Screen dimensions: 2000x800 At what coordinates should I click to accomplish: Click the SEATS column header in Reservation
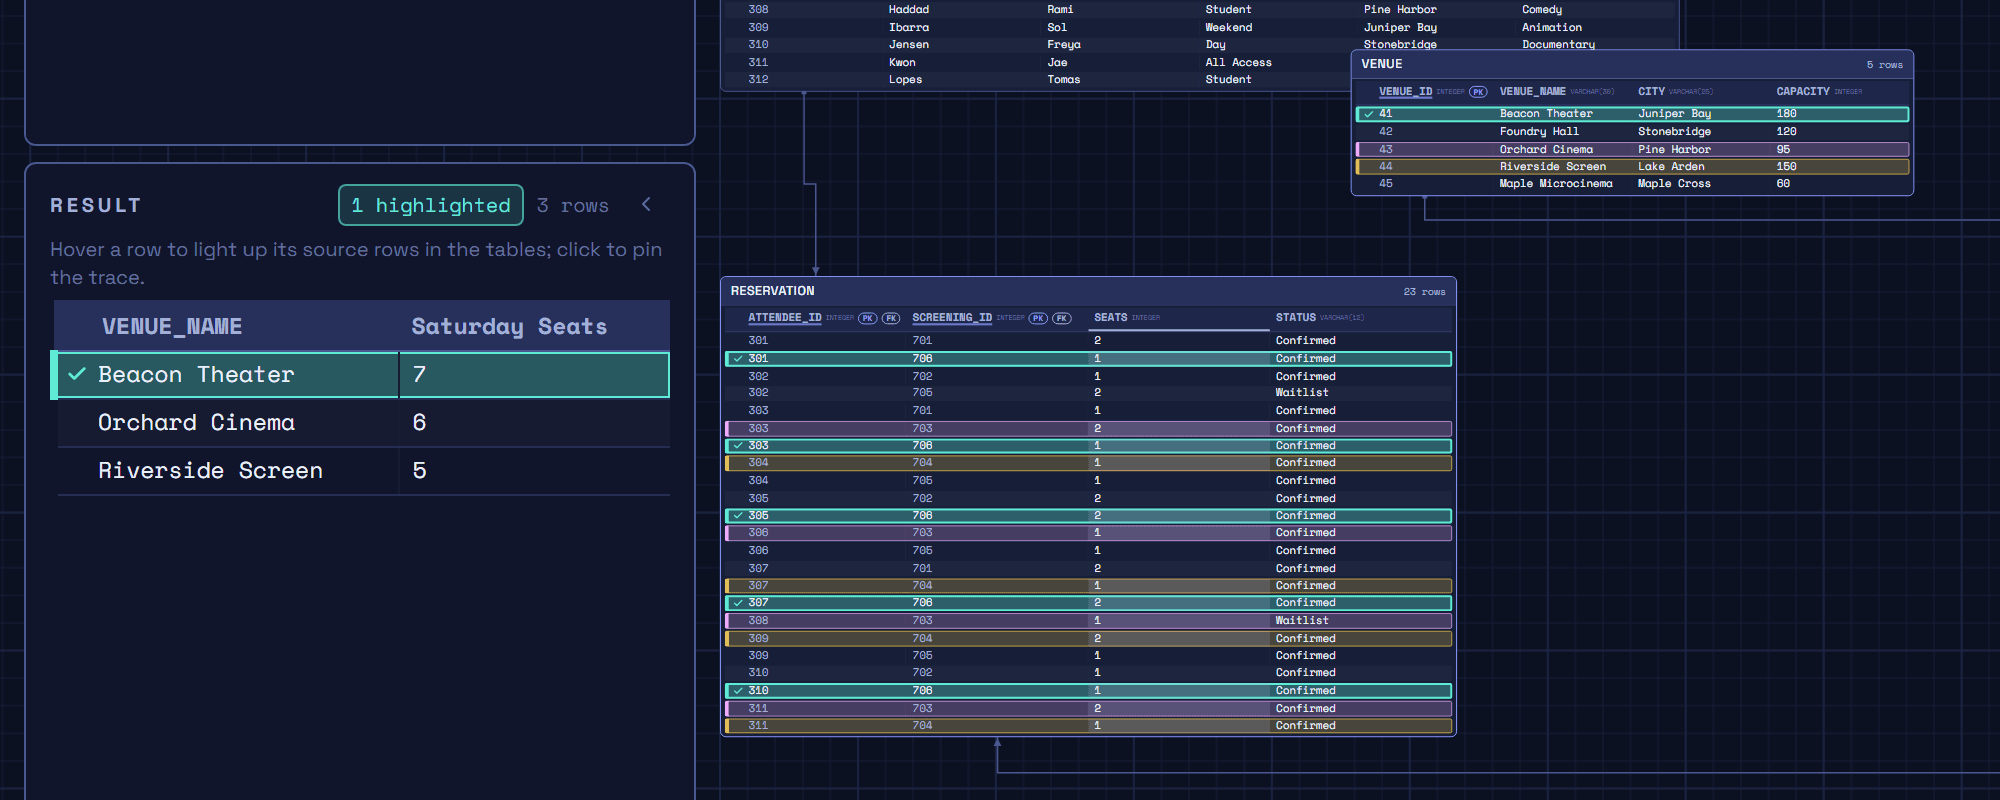pos(1110,317)
